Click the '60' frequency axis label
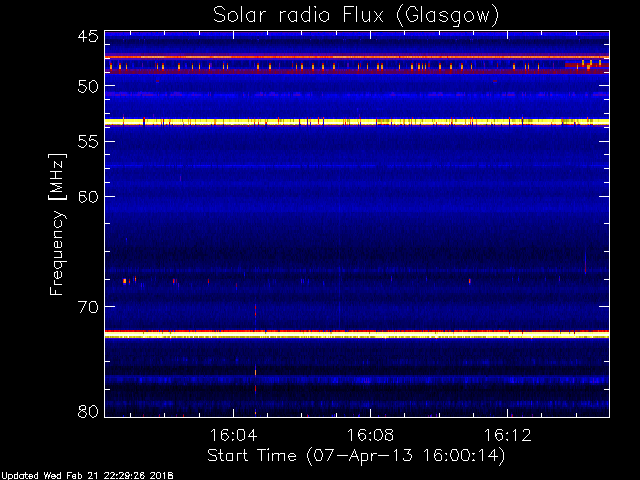The image size is (640, 480). pyautogui.click(x=88, y=197)
